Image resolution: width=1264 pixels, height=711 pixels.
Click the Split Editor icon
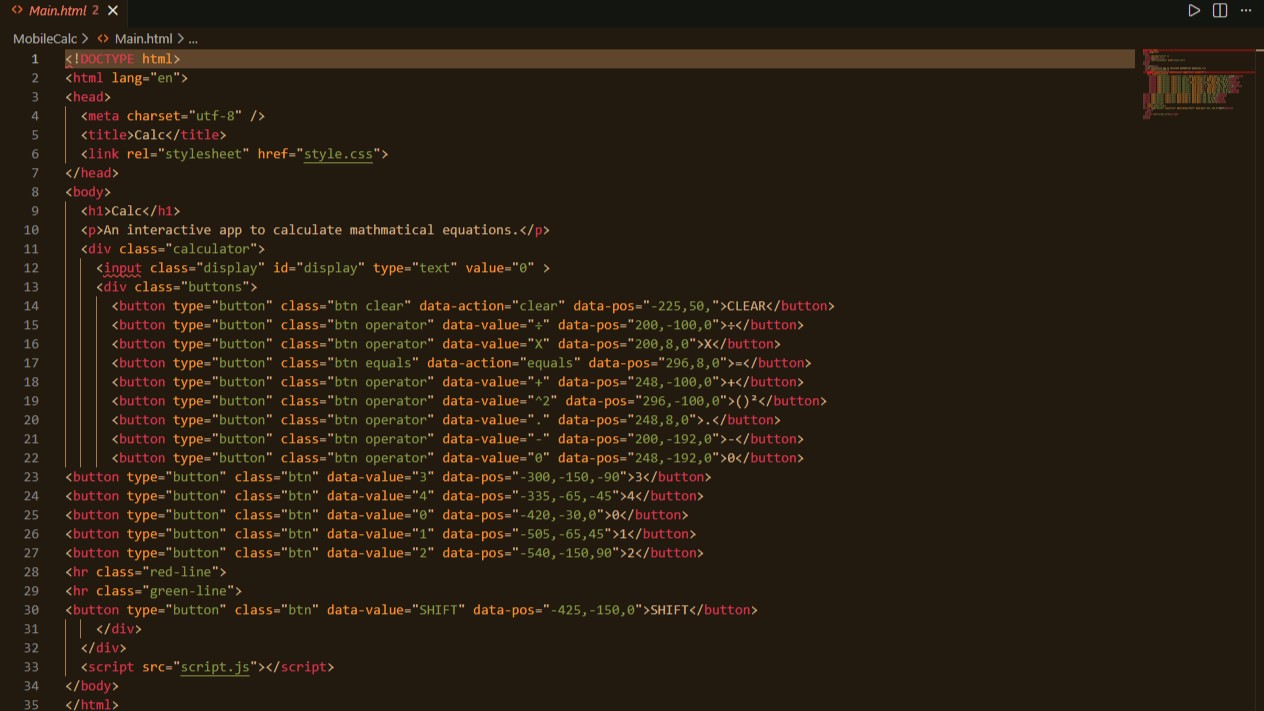coord(1220,10)
